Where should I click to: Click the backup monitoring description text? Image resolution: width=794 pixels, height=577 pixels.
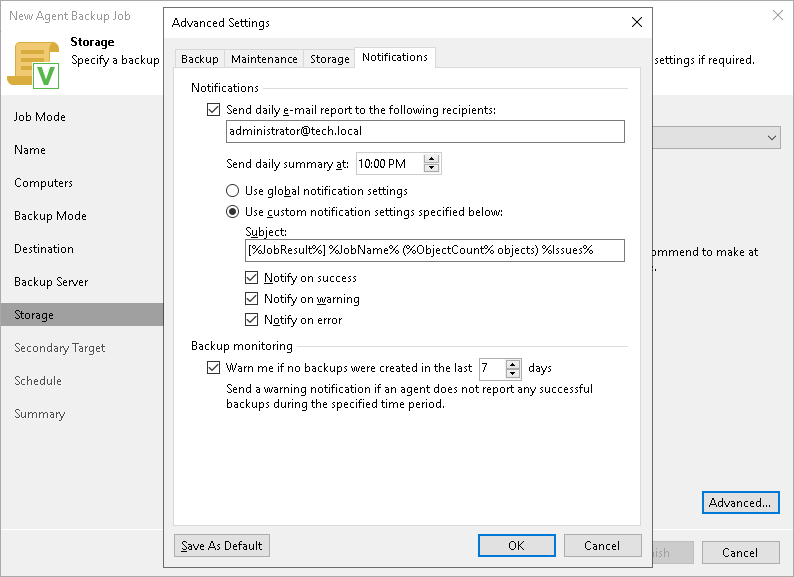pyautogui.click(x=409, y=396)
